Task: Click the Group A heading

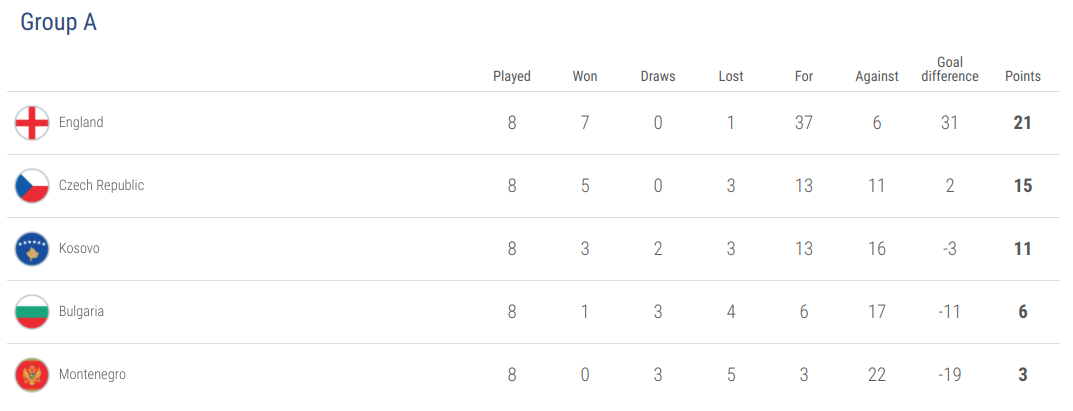Action: (x=58, y=23)
